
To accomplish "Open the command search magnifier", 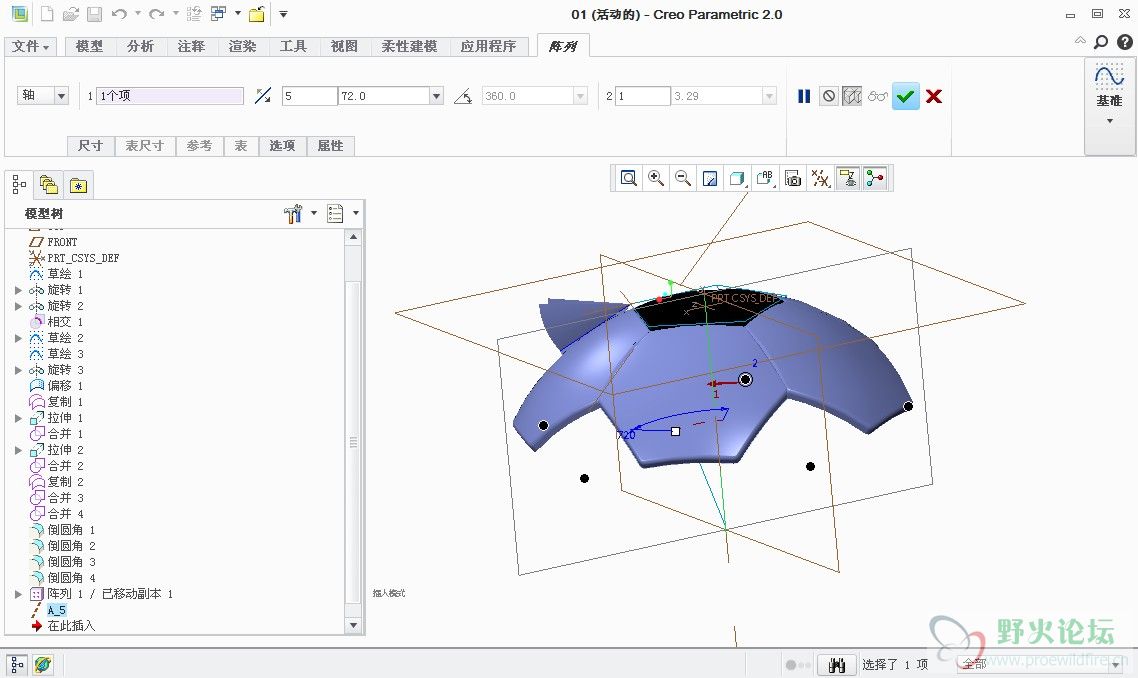I will coord(1101,42).
